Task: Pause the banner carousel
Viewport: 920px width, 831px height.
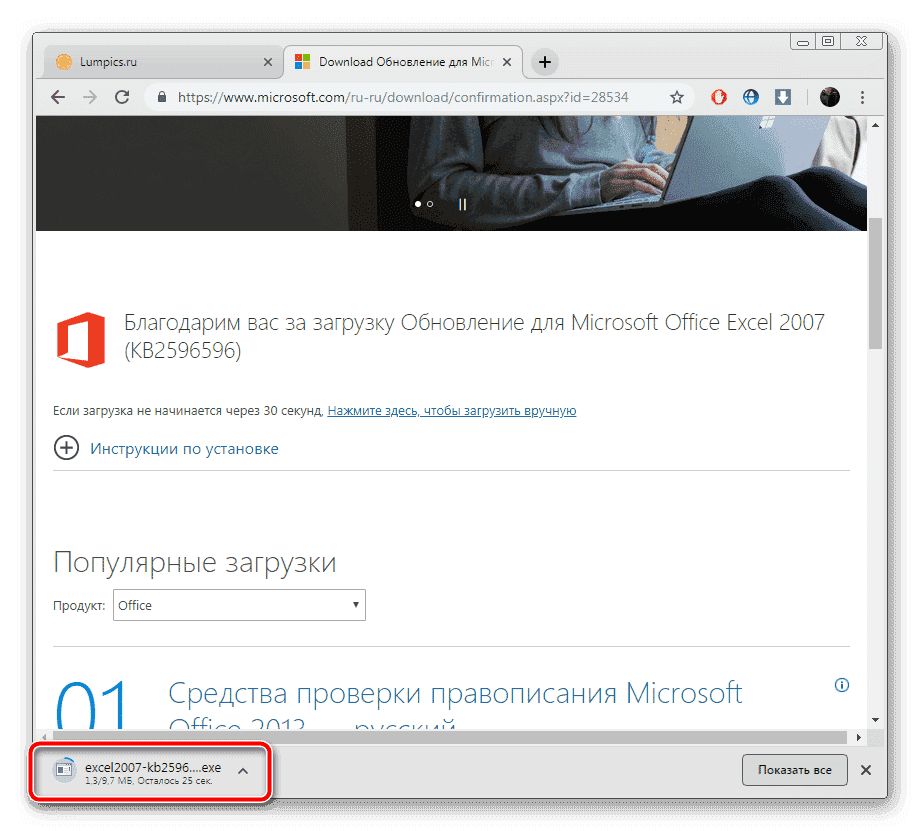Action: click(462, 204)
